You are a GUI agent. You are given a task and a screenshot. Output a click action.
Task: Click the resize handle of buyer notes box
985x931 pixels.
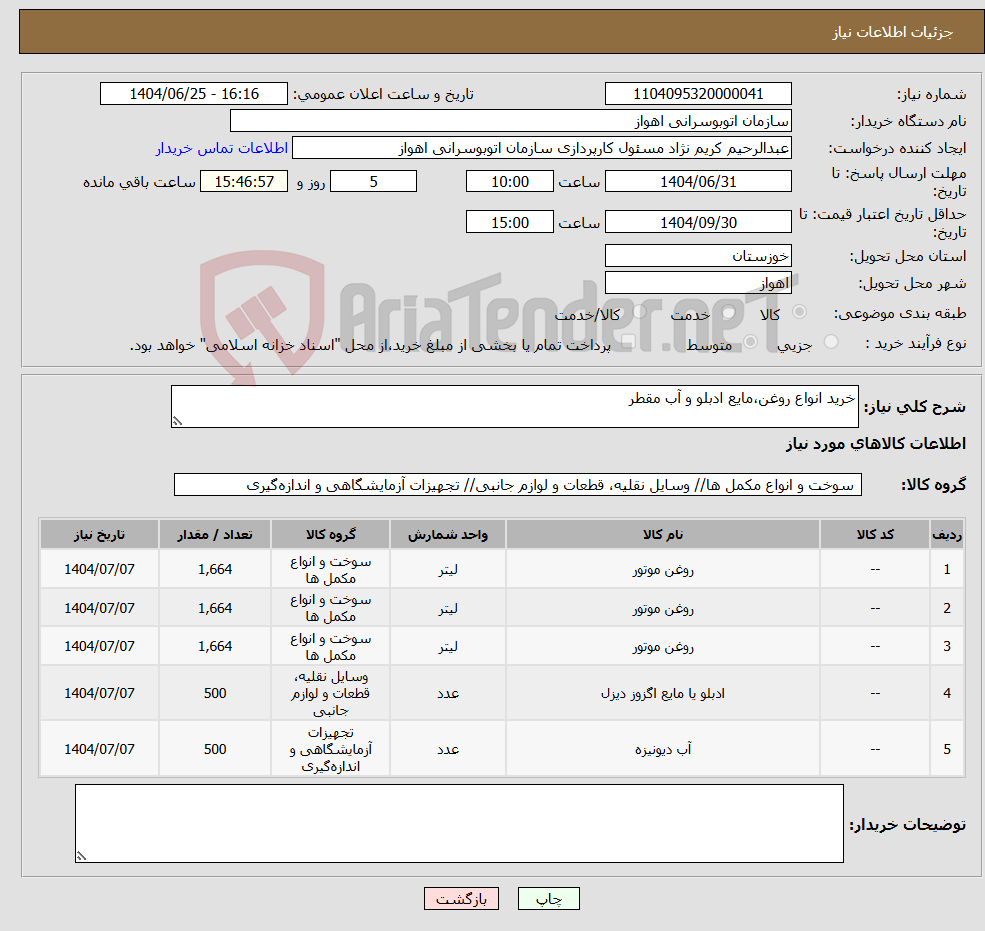pyautogui.click(x=83, y=857)
